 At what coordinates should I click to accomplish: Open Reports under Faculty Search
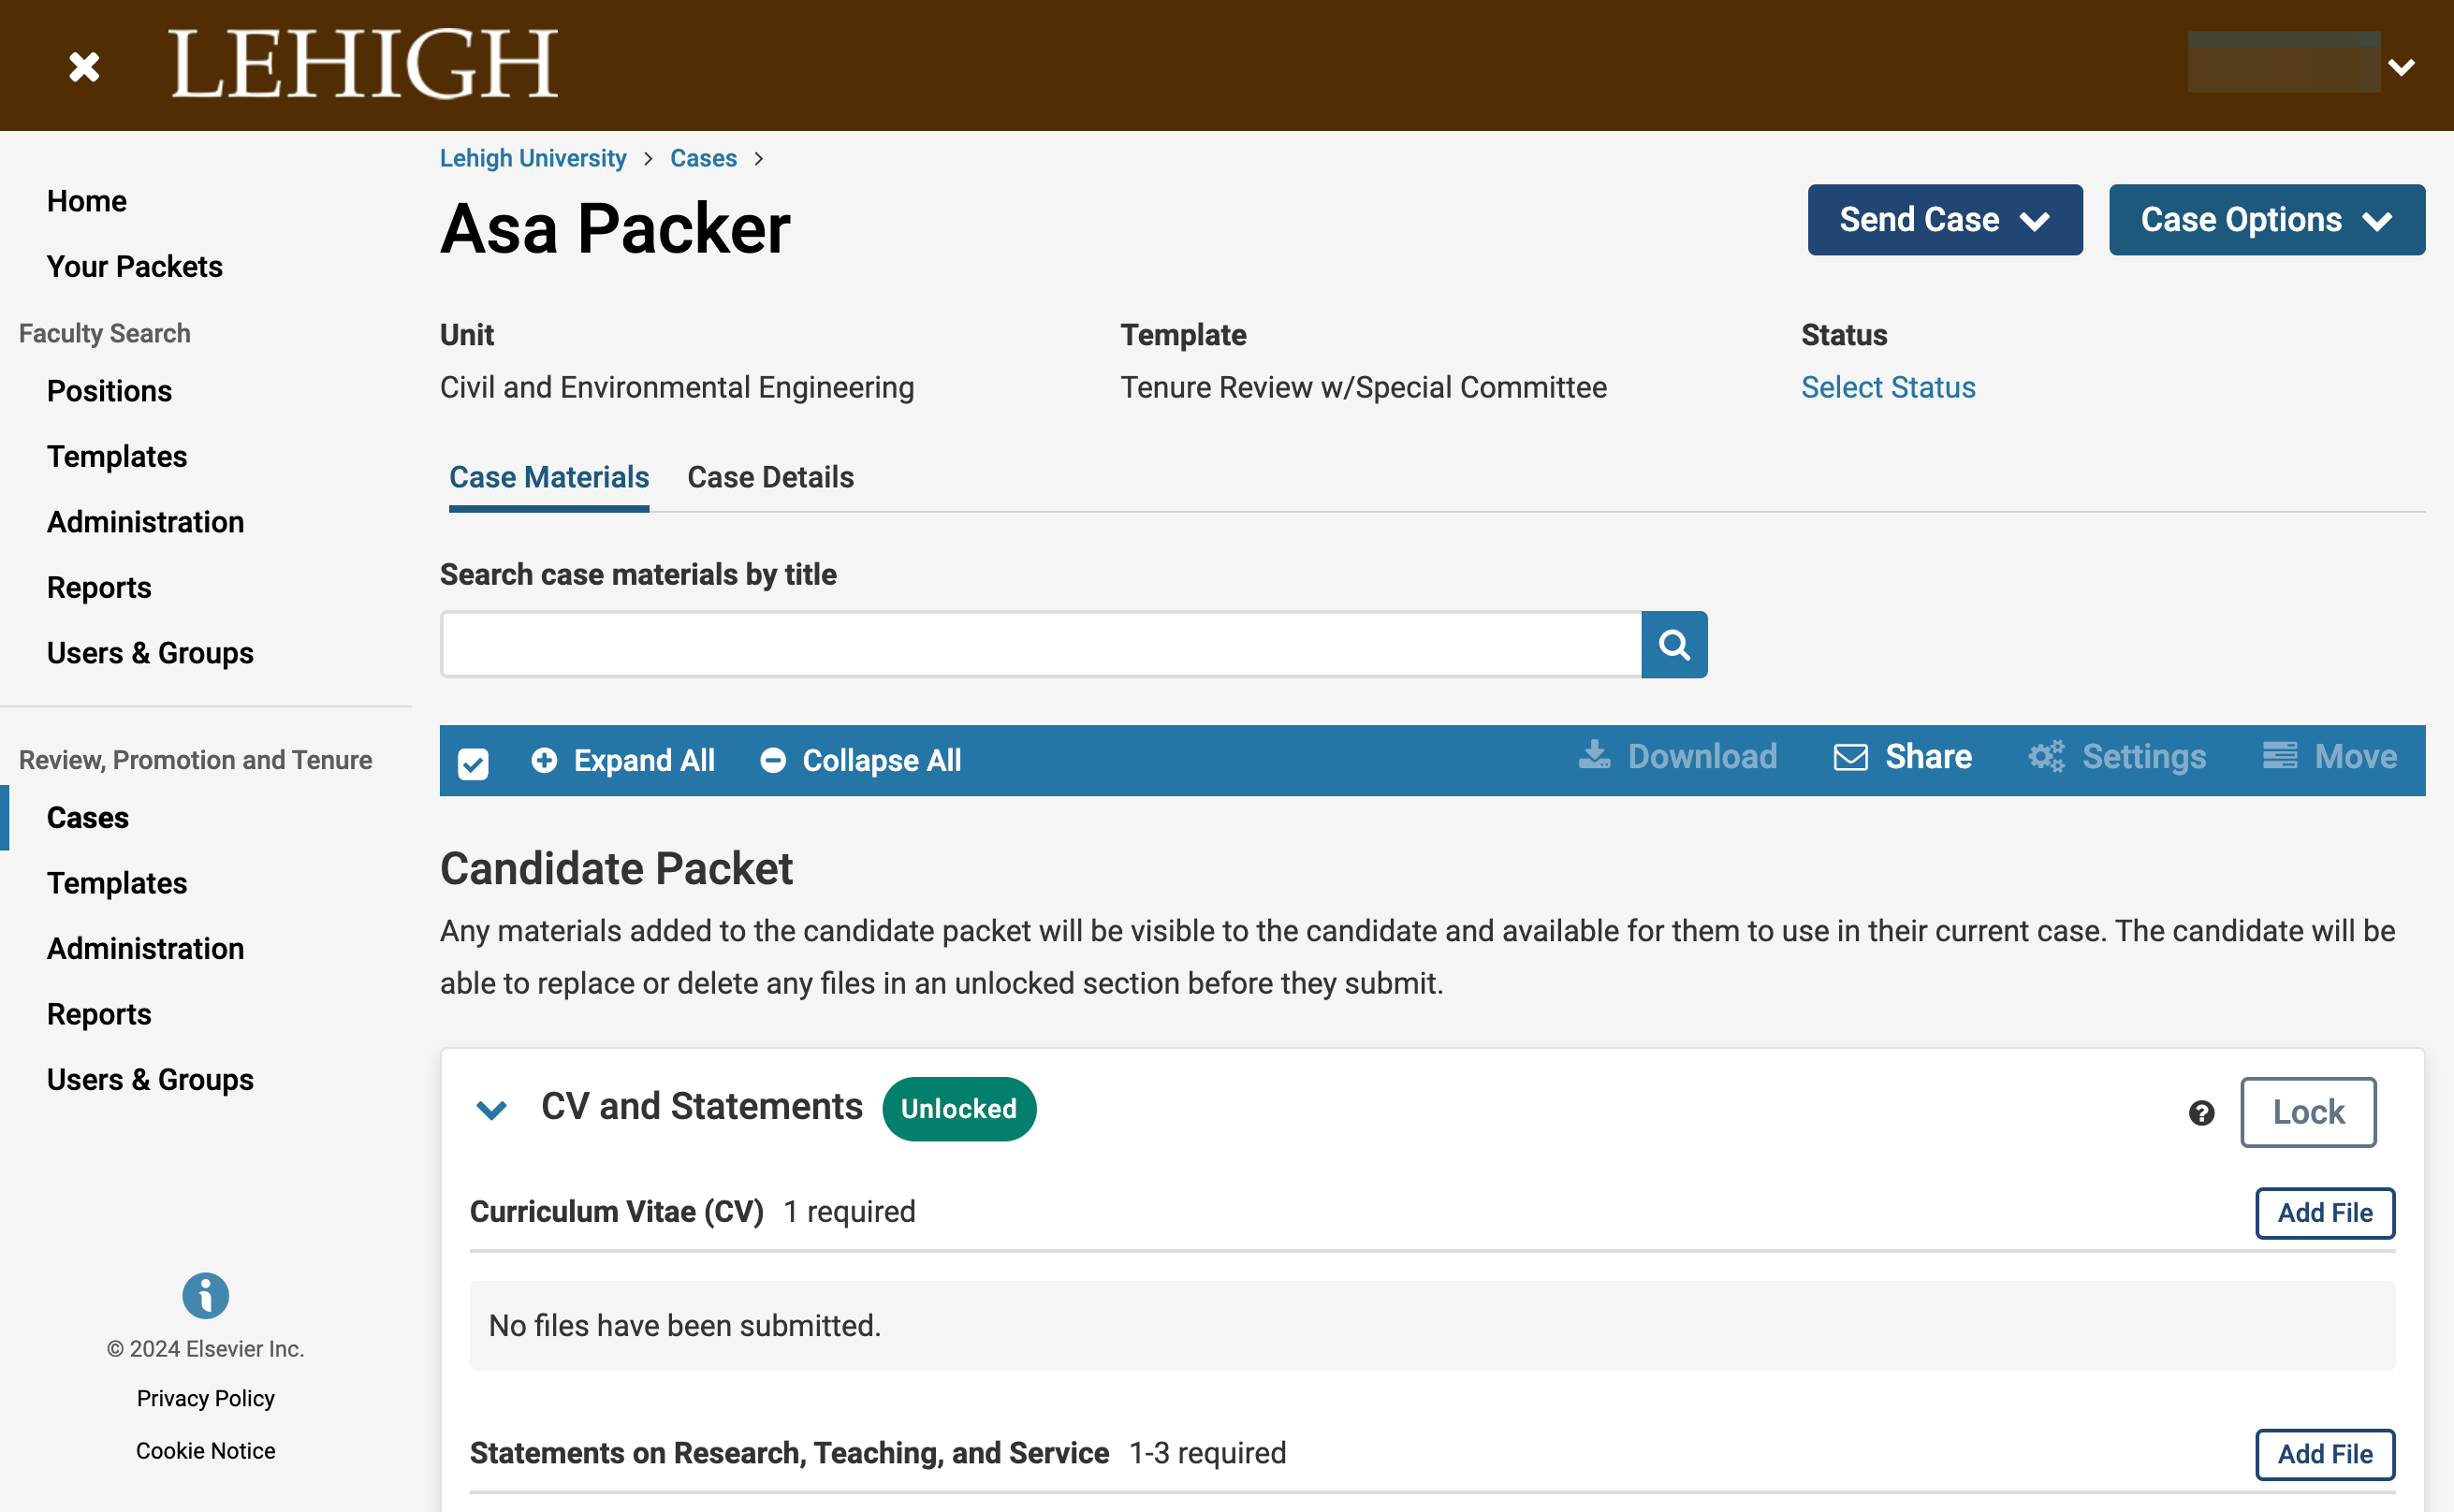99,588
